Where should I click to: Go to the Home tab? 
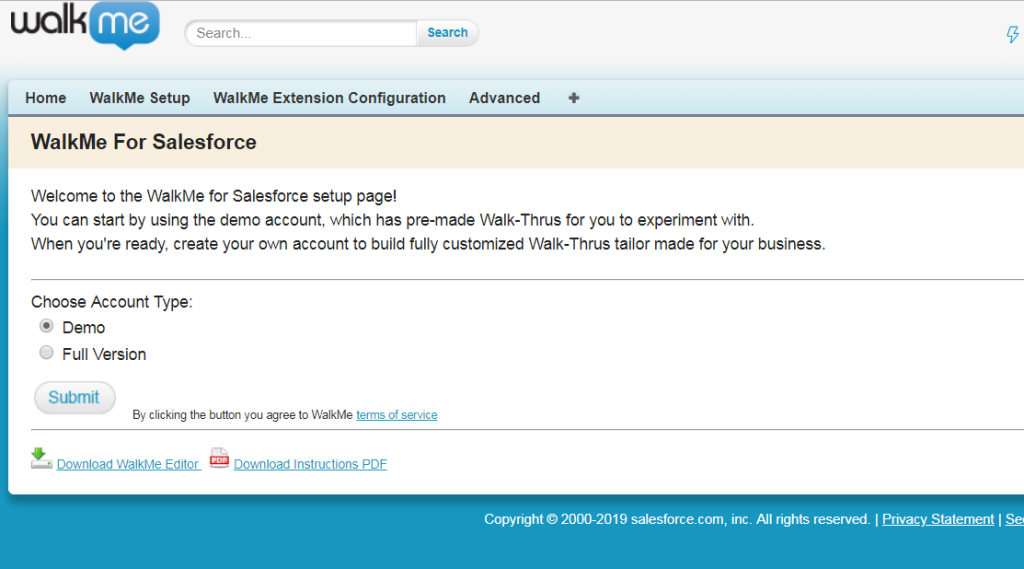point(45,98)
